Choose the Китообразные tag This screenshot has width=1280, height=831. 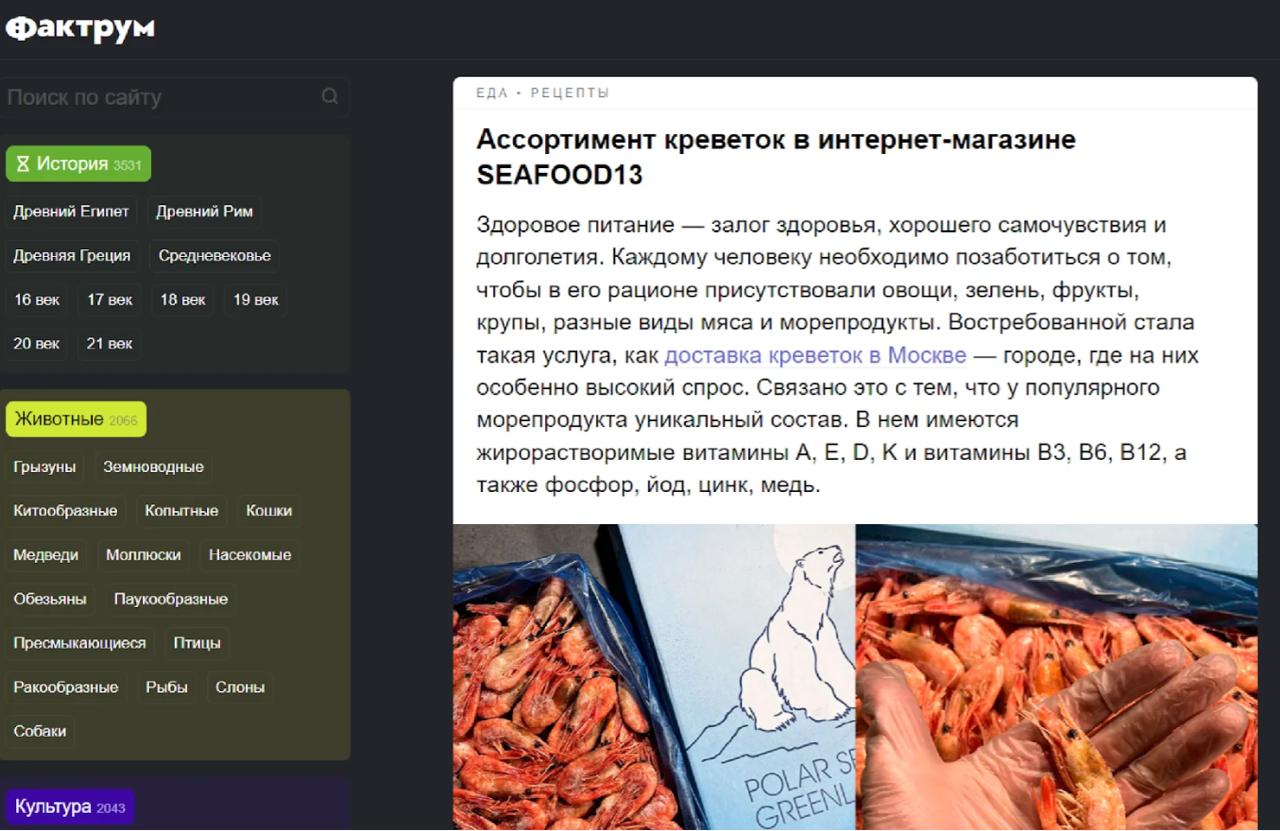65,510
